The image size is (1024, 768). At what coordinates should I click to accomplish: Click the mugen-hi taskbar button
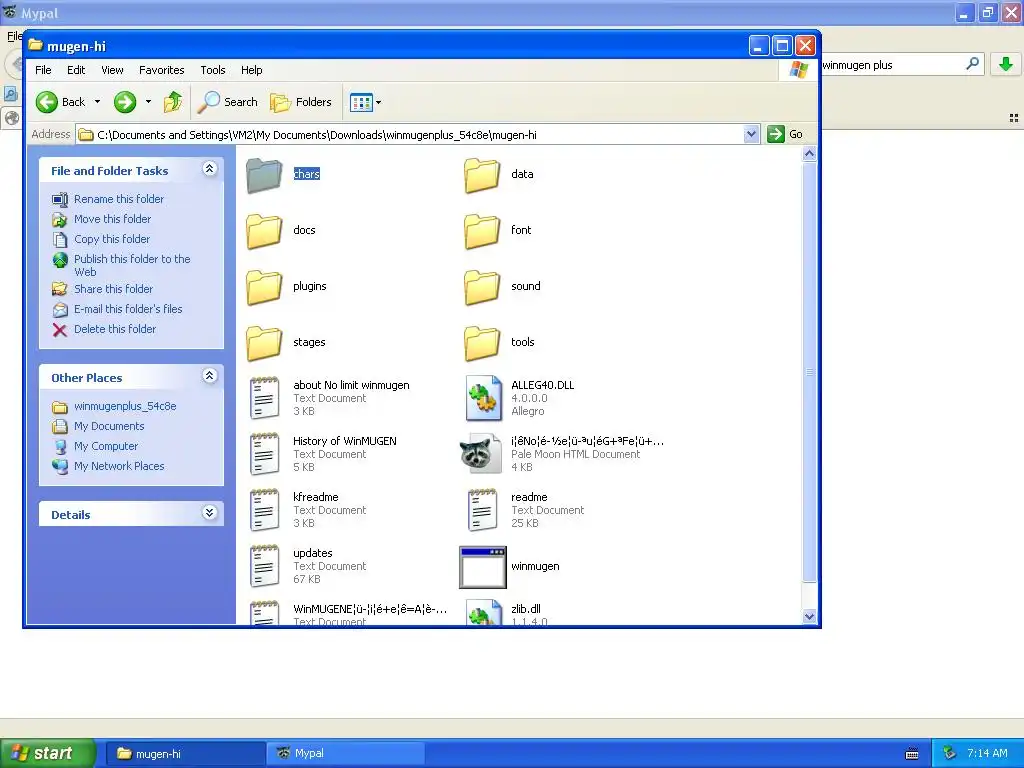click(x=185, y=754)
